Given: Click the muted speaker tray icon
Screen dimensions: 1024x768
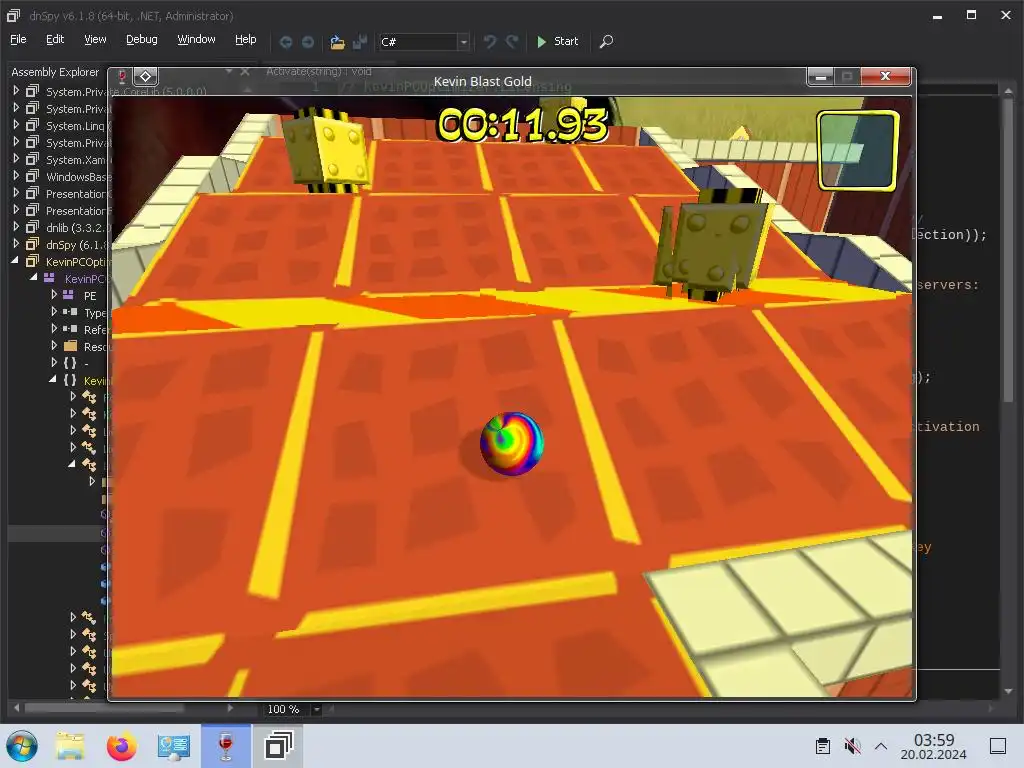Looking at the screenshot, I should 852,746.
